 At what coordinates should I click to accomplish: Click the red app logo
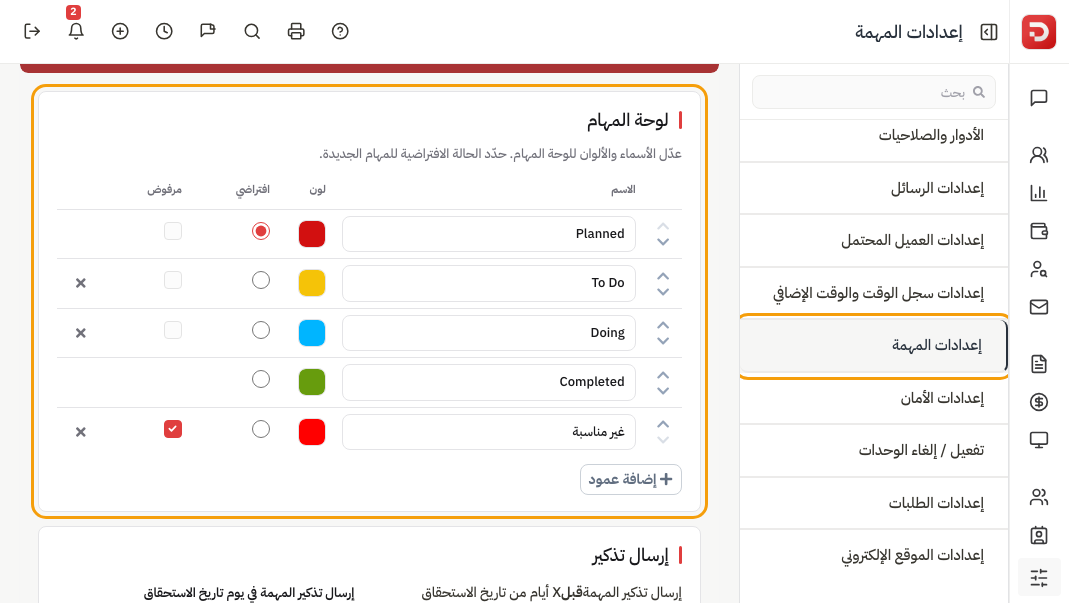pyautogui.click(x=1038, y=32)
